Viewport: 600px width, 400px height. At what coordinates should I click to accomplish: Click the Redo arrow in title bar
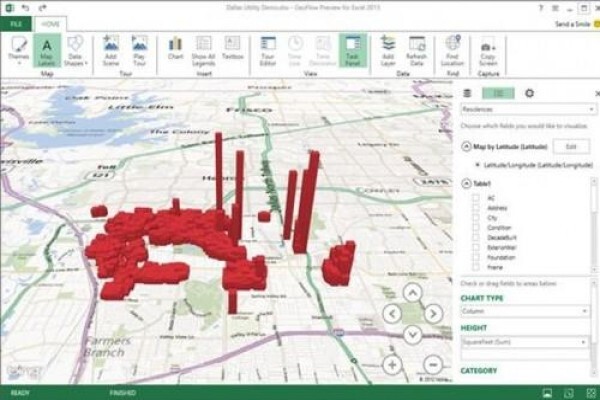click(x=42, y=8)
